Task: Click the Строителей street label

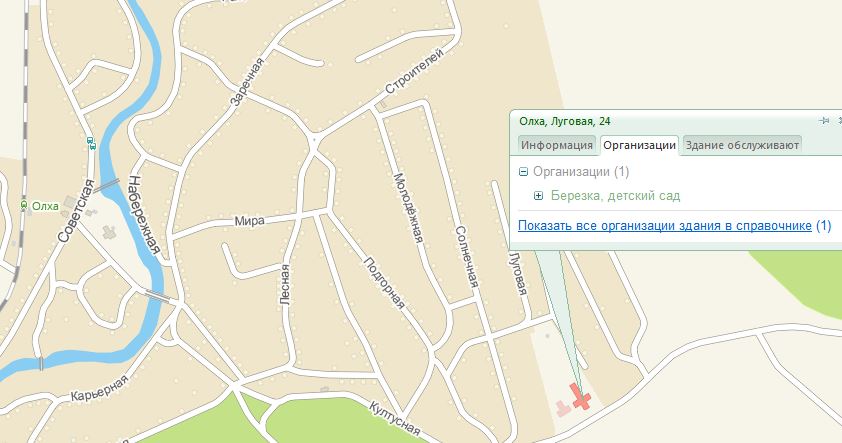Action: (414, 71)
